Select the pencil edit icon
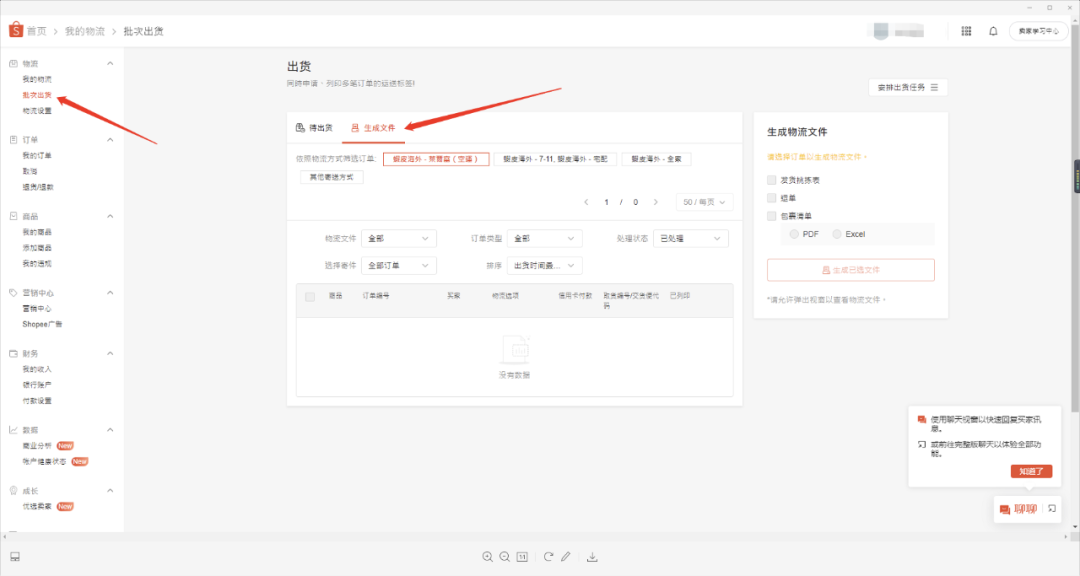 pyautogui.click(x=568, y=557)
